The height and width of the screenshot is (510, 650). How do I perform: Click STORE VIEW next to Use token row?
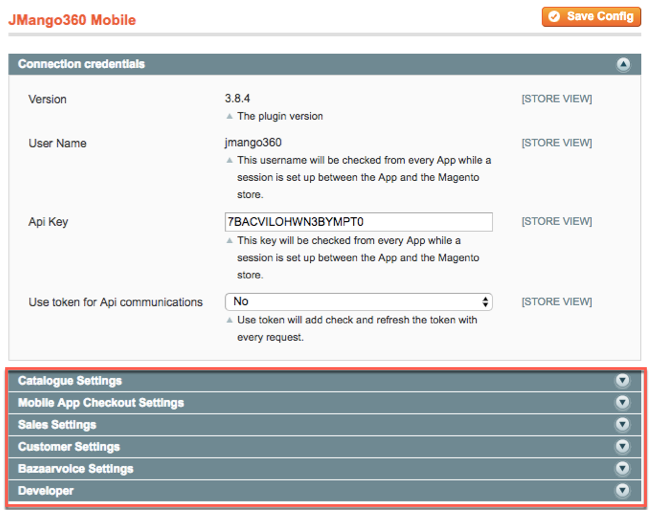(x=557, y=302)
